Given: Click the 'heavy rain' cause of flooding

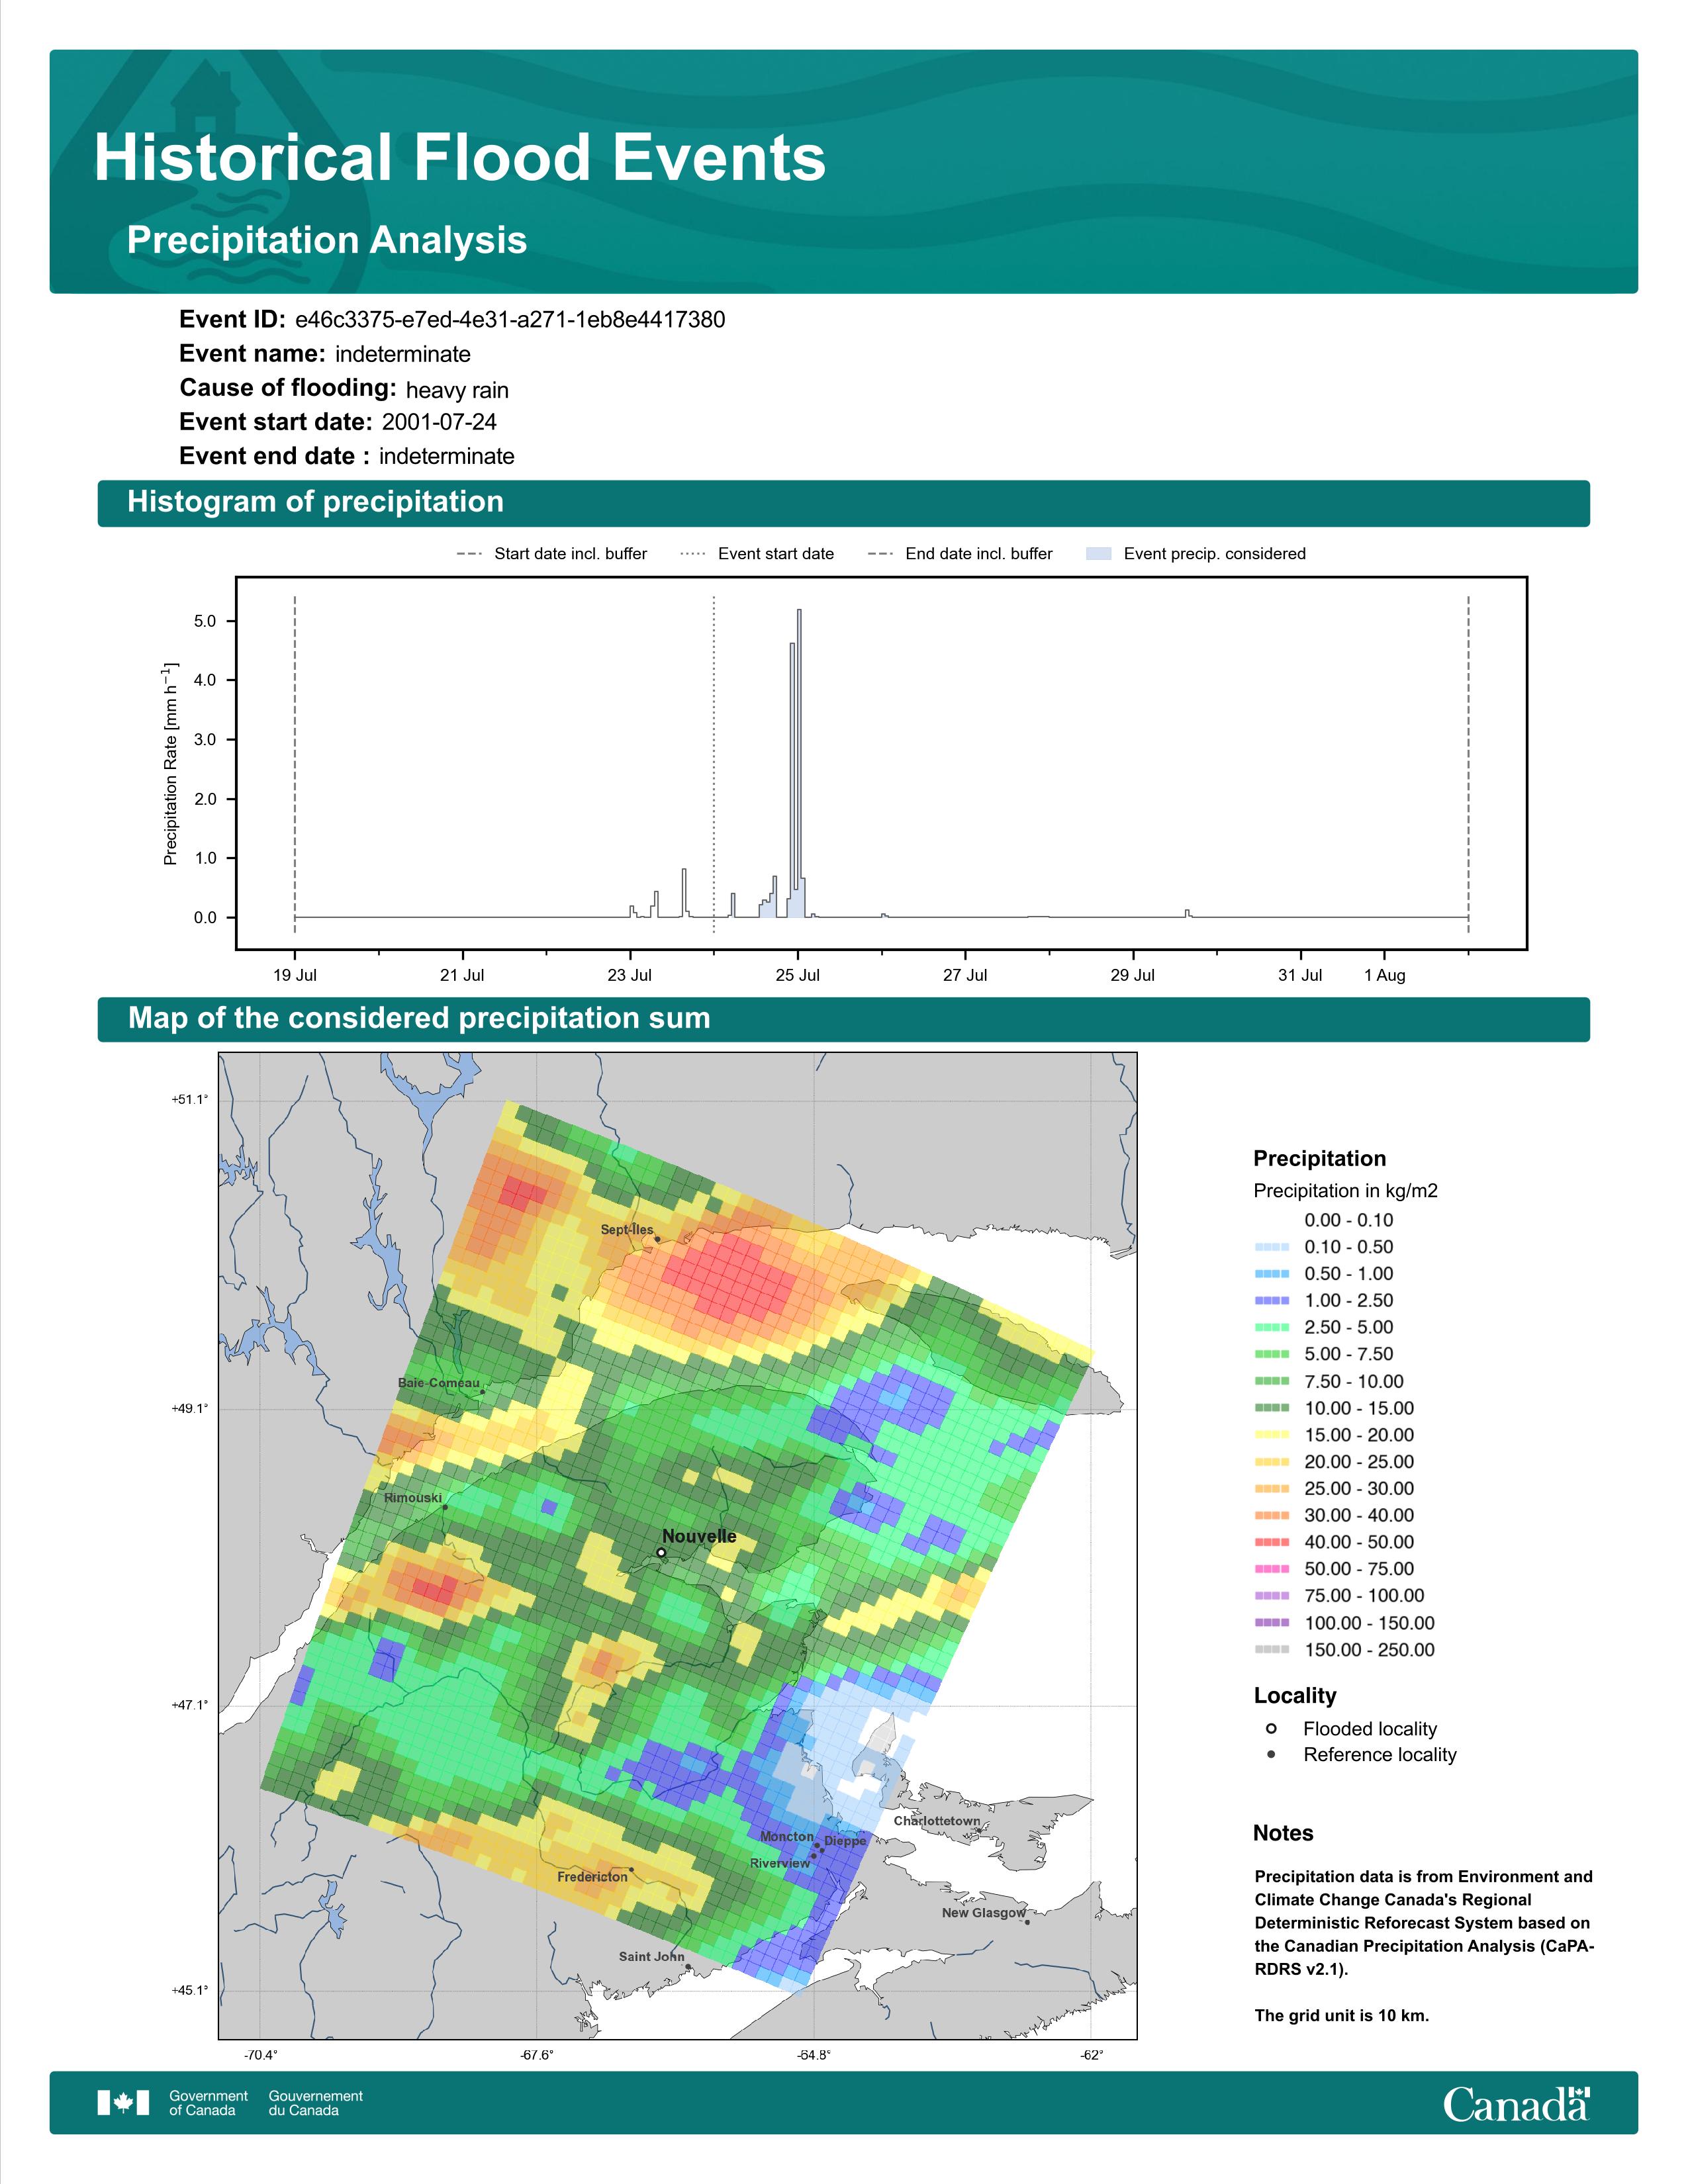Looking at the screenshot, I should coord(457,390).
